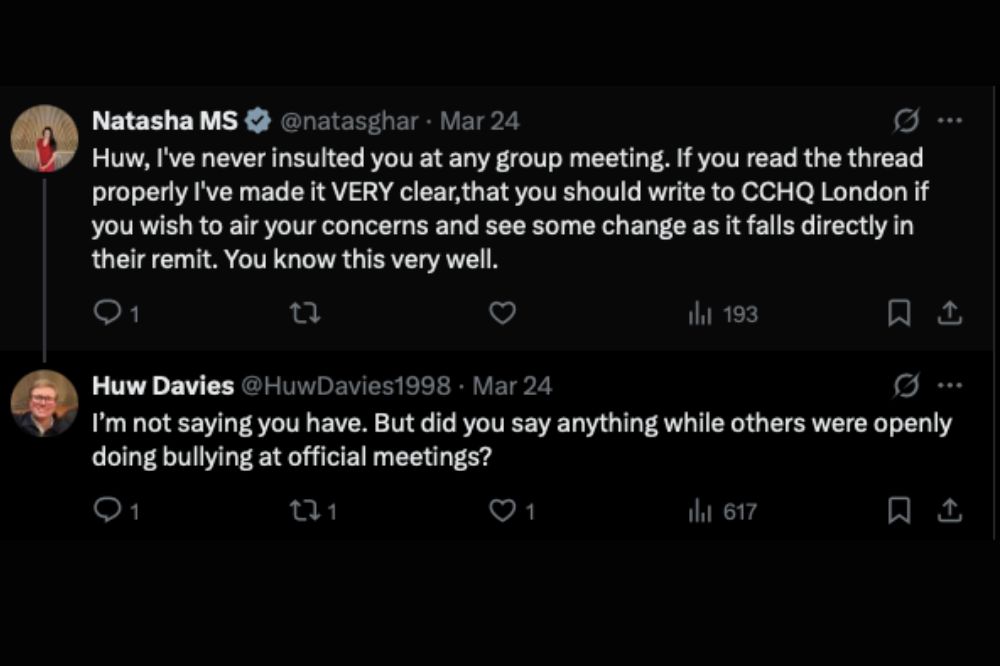1000x666 pixels.
Task: Click Natasha MS's profile avatar
Action: (x=45, y=138)
